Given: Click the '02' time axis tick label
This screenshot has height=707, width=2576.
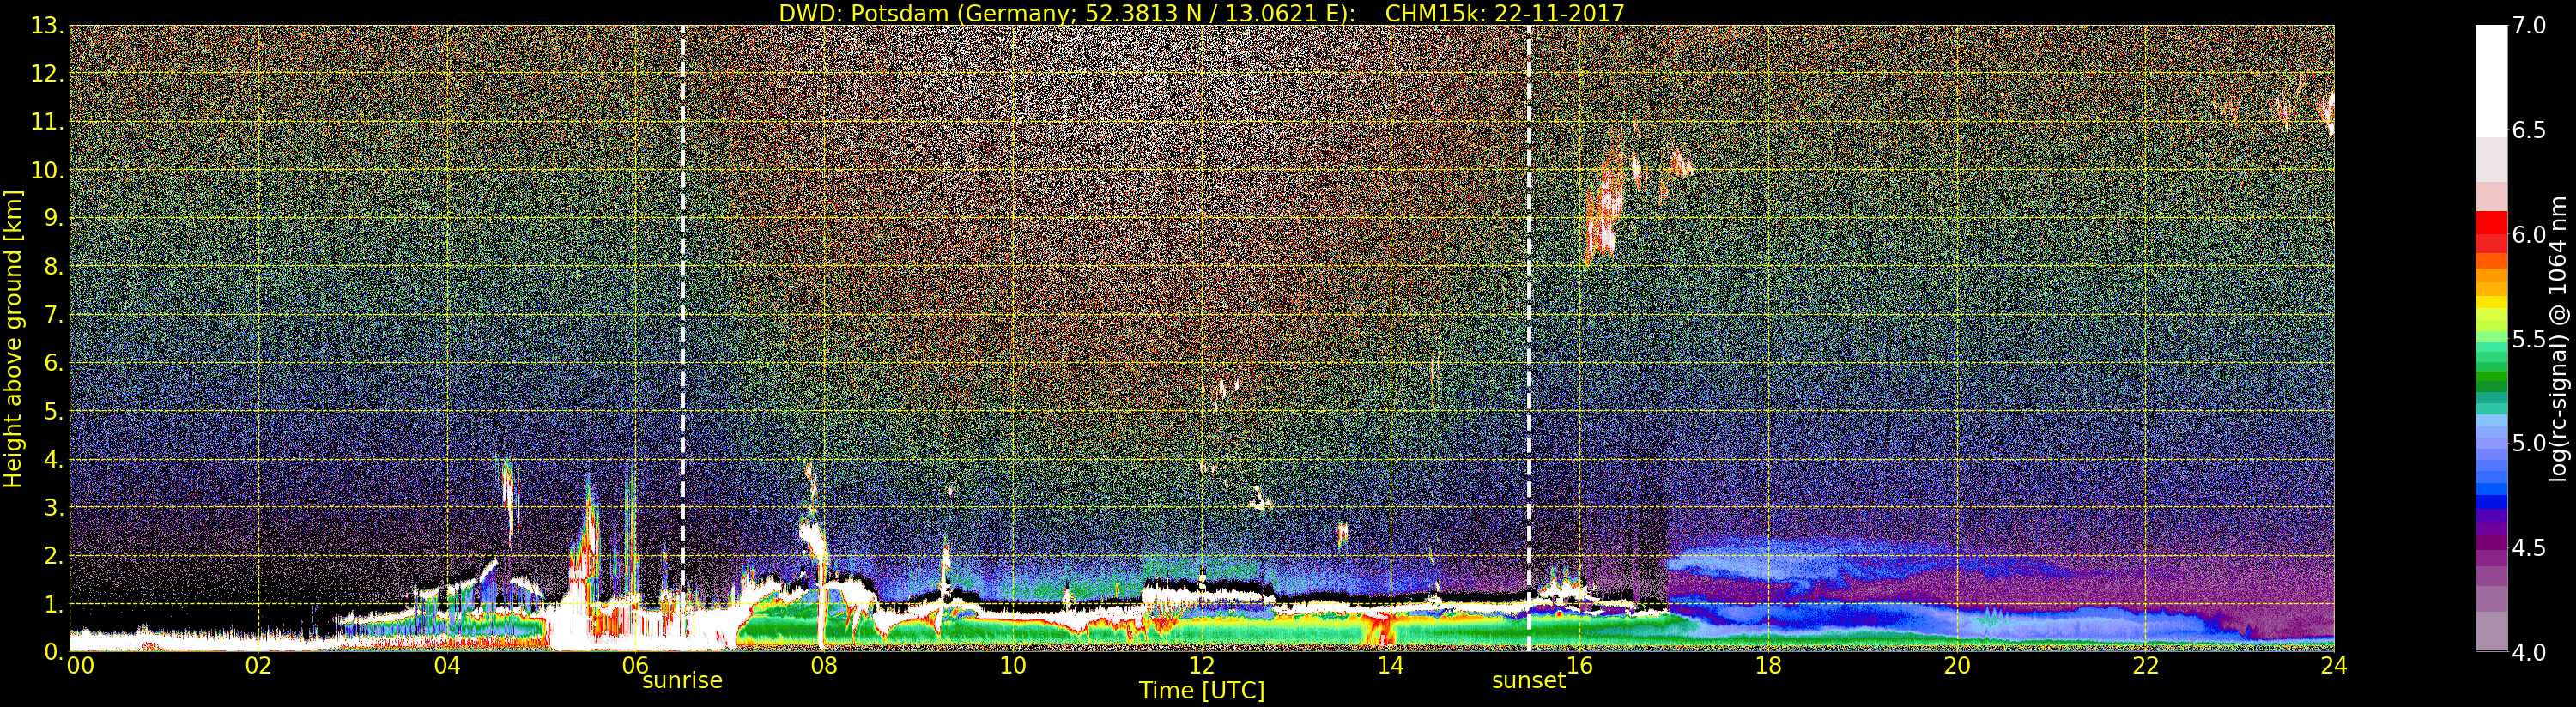Looking at the screenshot, I should (259, 665).
